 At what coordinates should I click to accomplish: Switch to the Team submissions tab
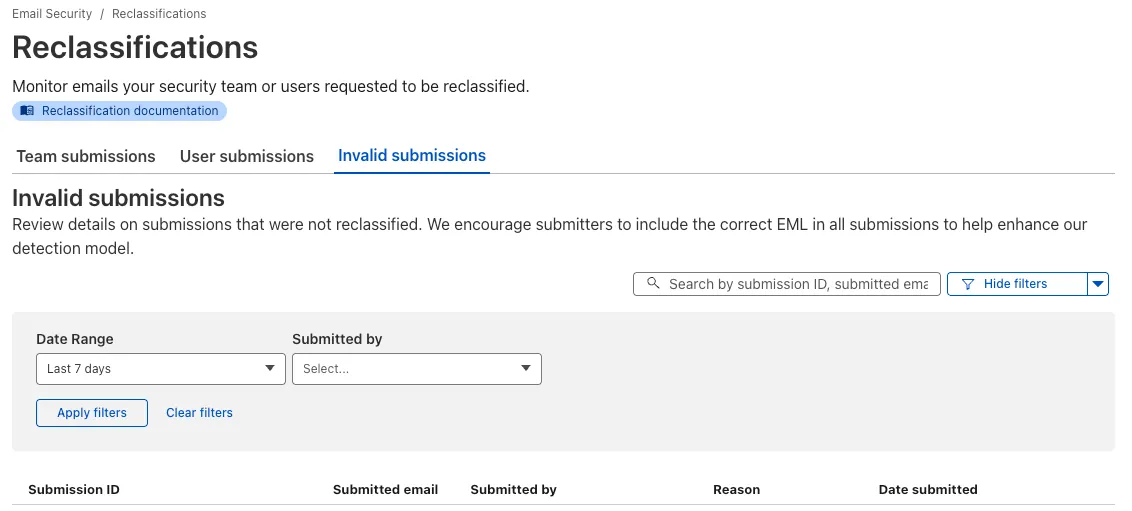(x=86, y=156)
